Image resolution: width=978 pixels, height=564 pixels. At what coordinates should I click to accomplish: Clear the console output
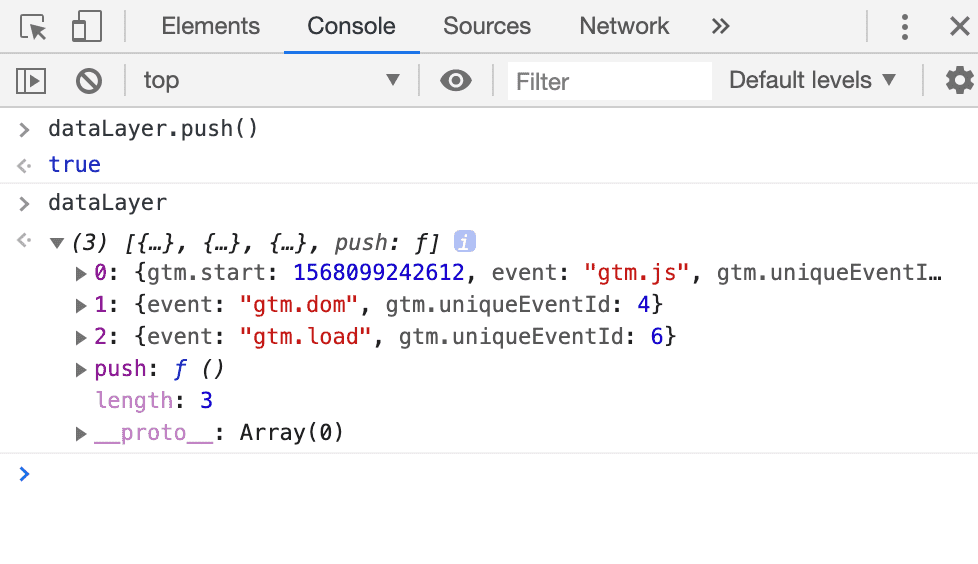(89, 80)
